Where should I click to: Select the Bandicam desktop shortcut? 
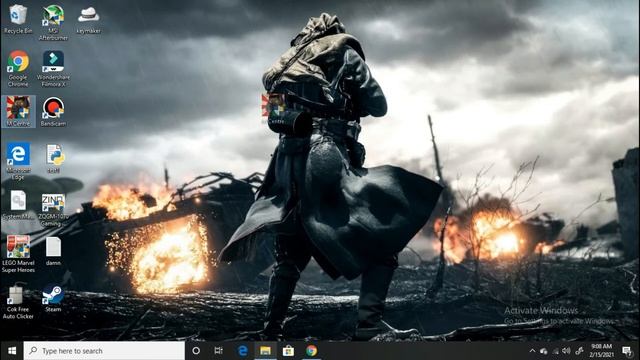53,111
